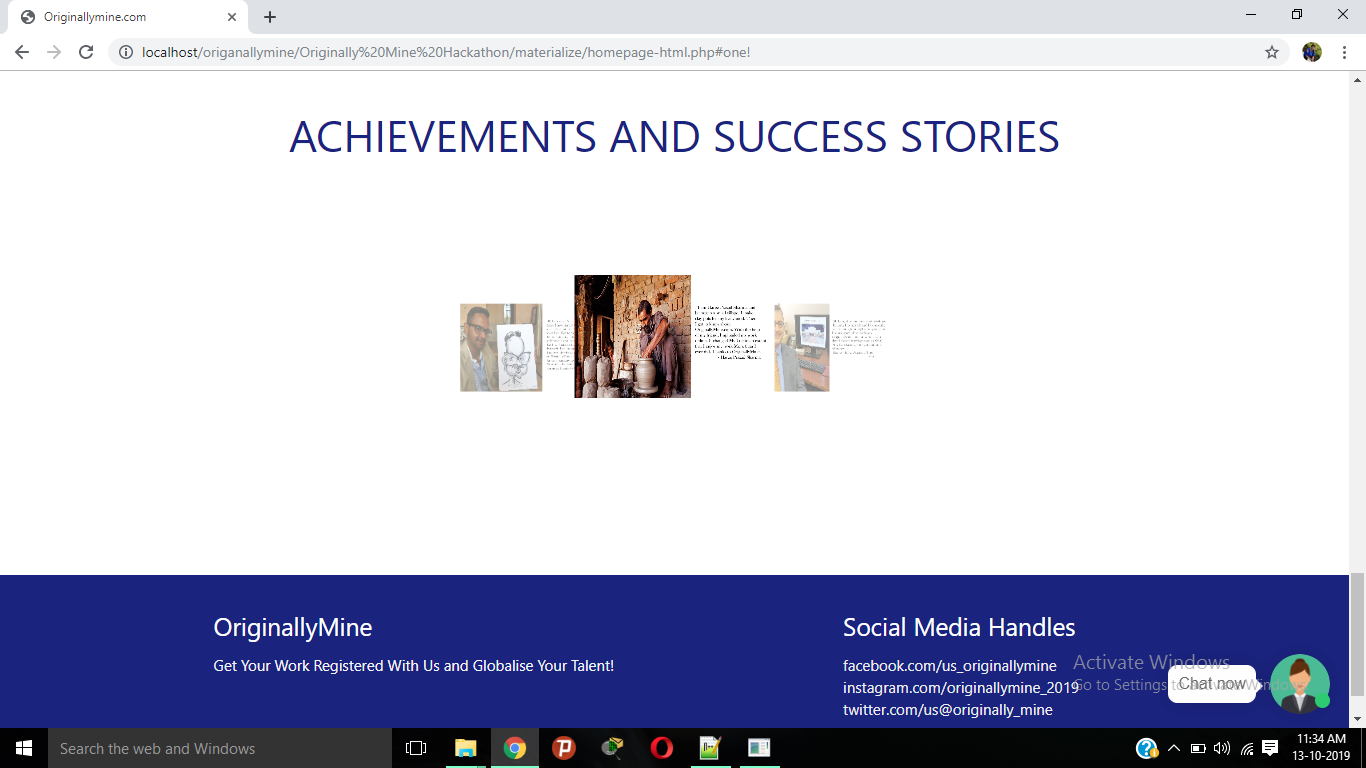Open the twitter.com/us@originally_mine link
The height and width of the screenshot is (768, 1366).
(x=948, y=710)
